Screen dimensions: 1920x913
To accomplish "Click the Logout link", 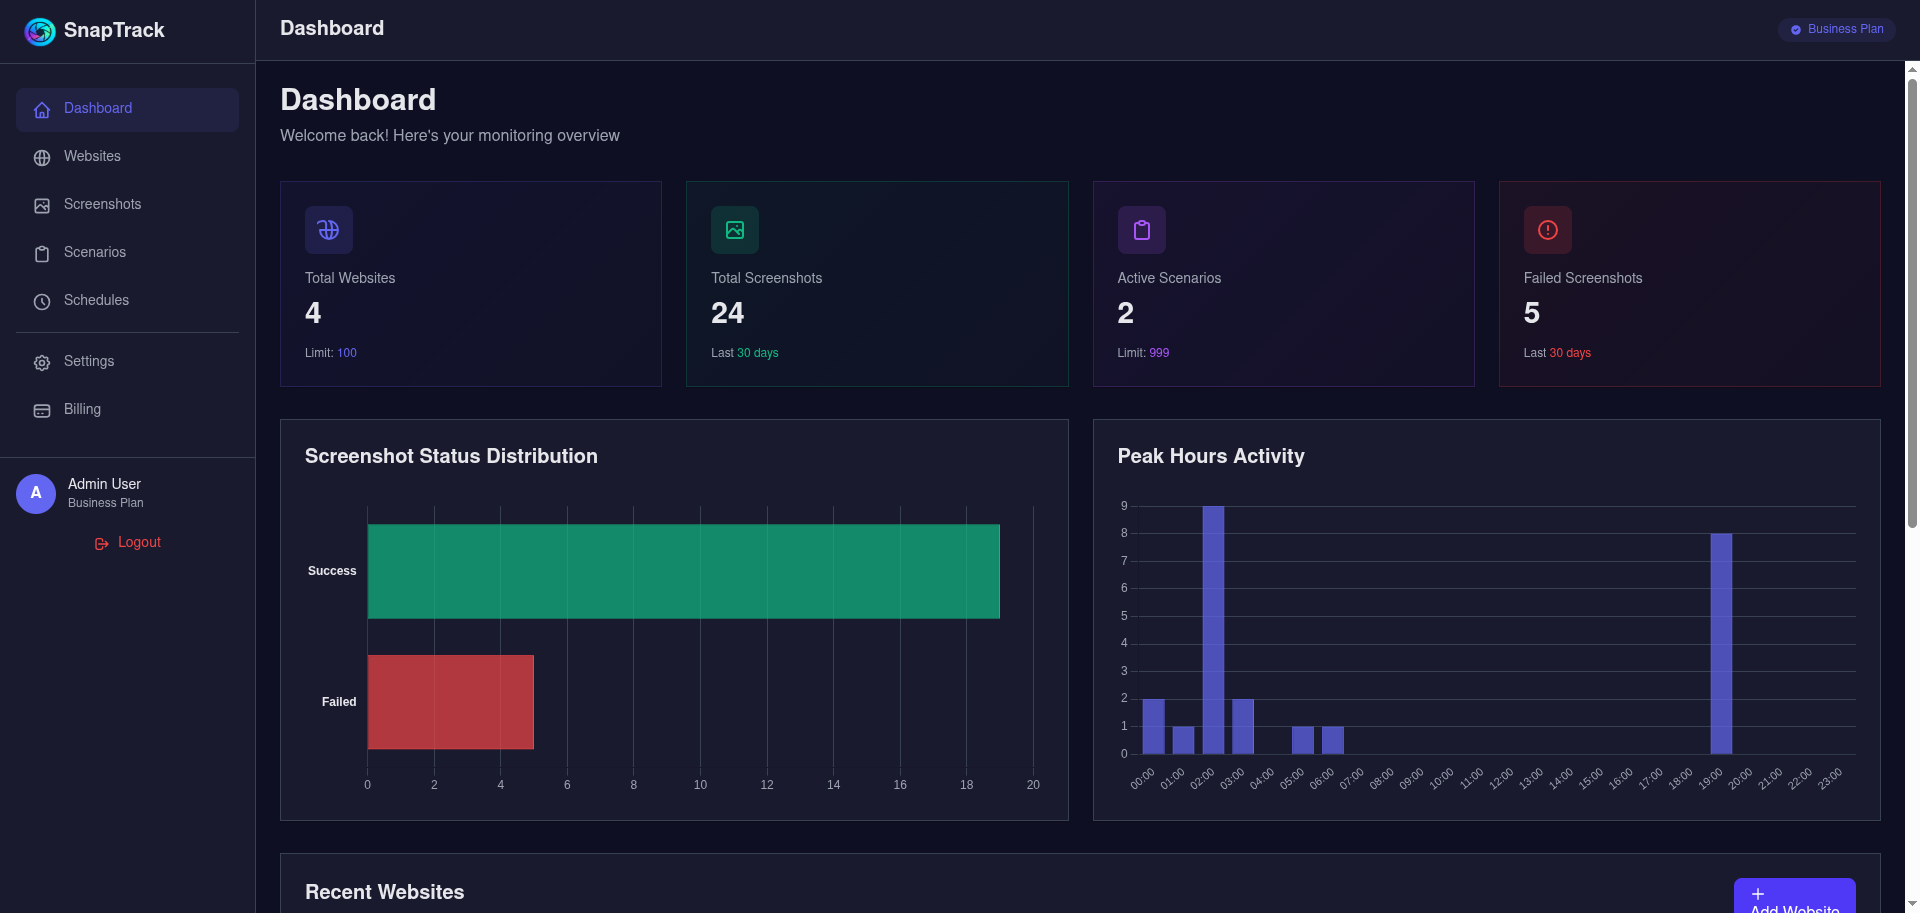I will [138, 542].
